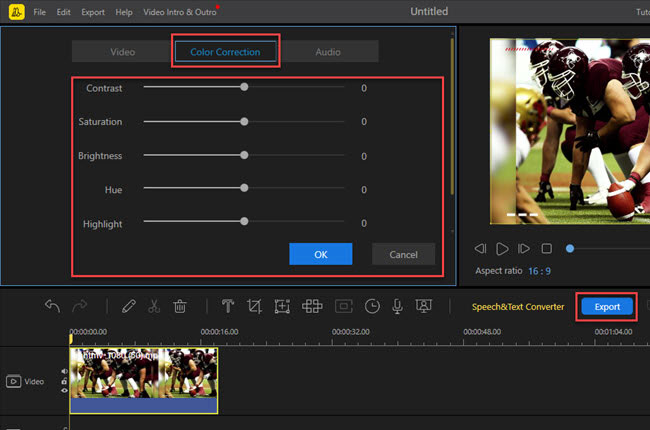
Task: Step to previous frame in preview
Action: pyautogui.click(x=480, y=248)
